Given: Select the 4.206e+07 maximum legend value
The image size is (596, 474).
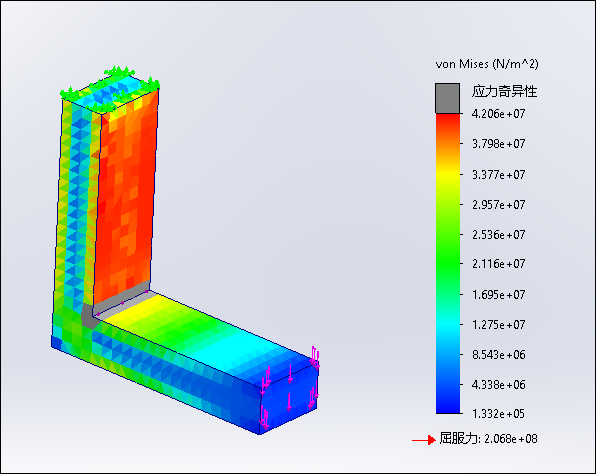Looking at the screenshot, I should (498, 114).
